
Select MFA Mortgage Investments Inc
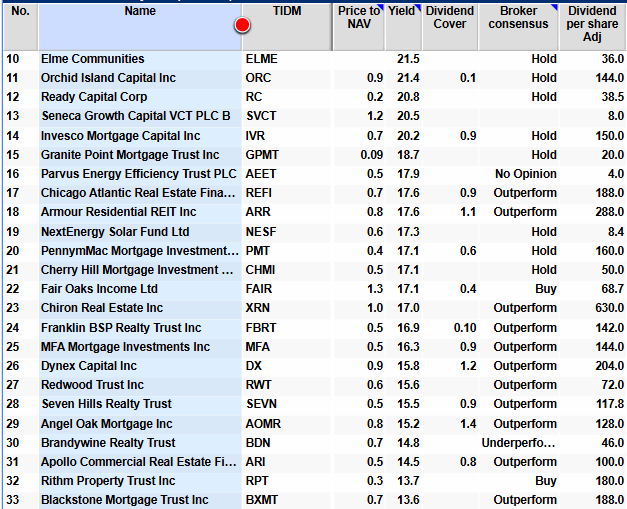click(125, 347)
